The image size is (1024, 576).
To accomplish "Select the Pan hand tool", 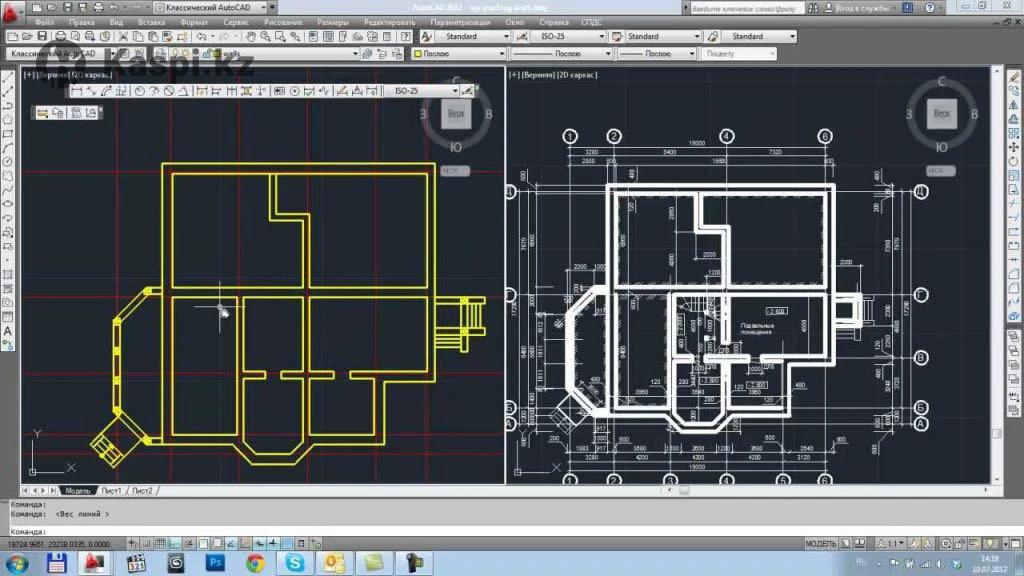I will [251, 37].
